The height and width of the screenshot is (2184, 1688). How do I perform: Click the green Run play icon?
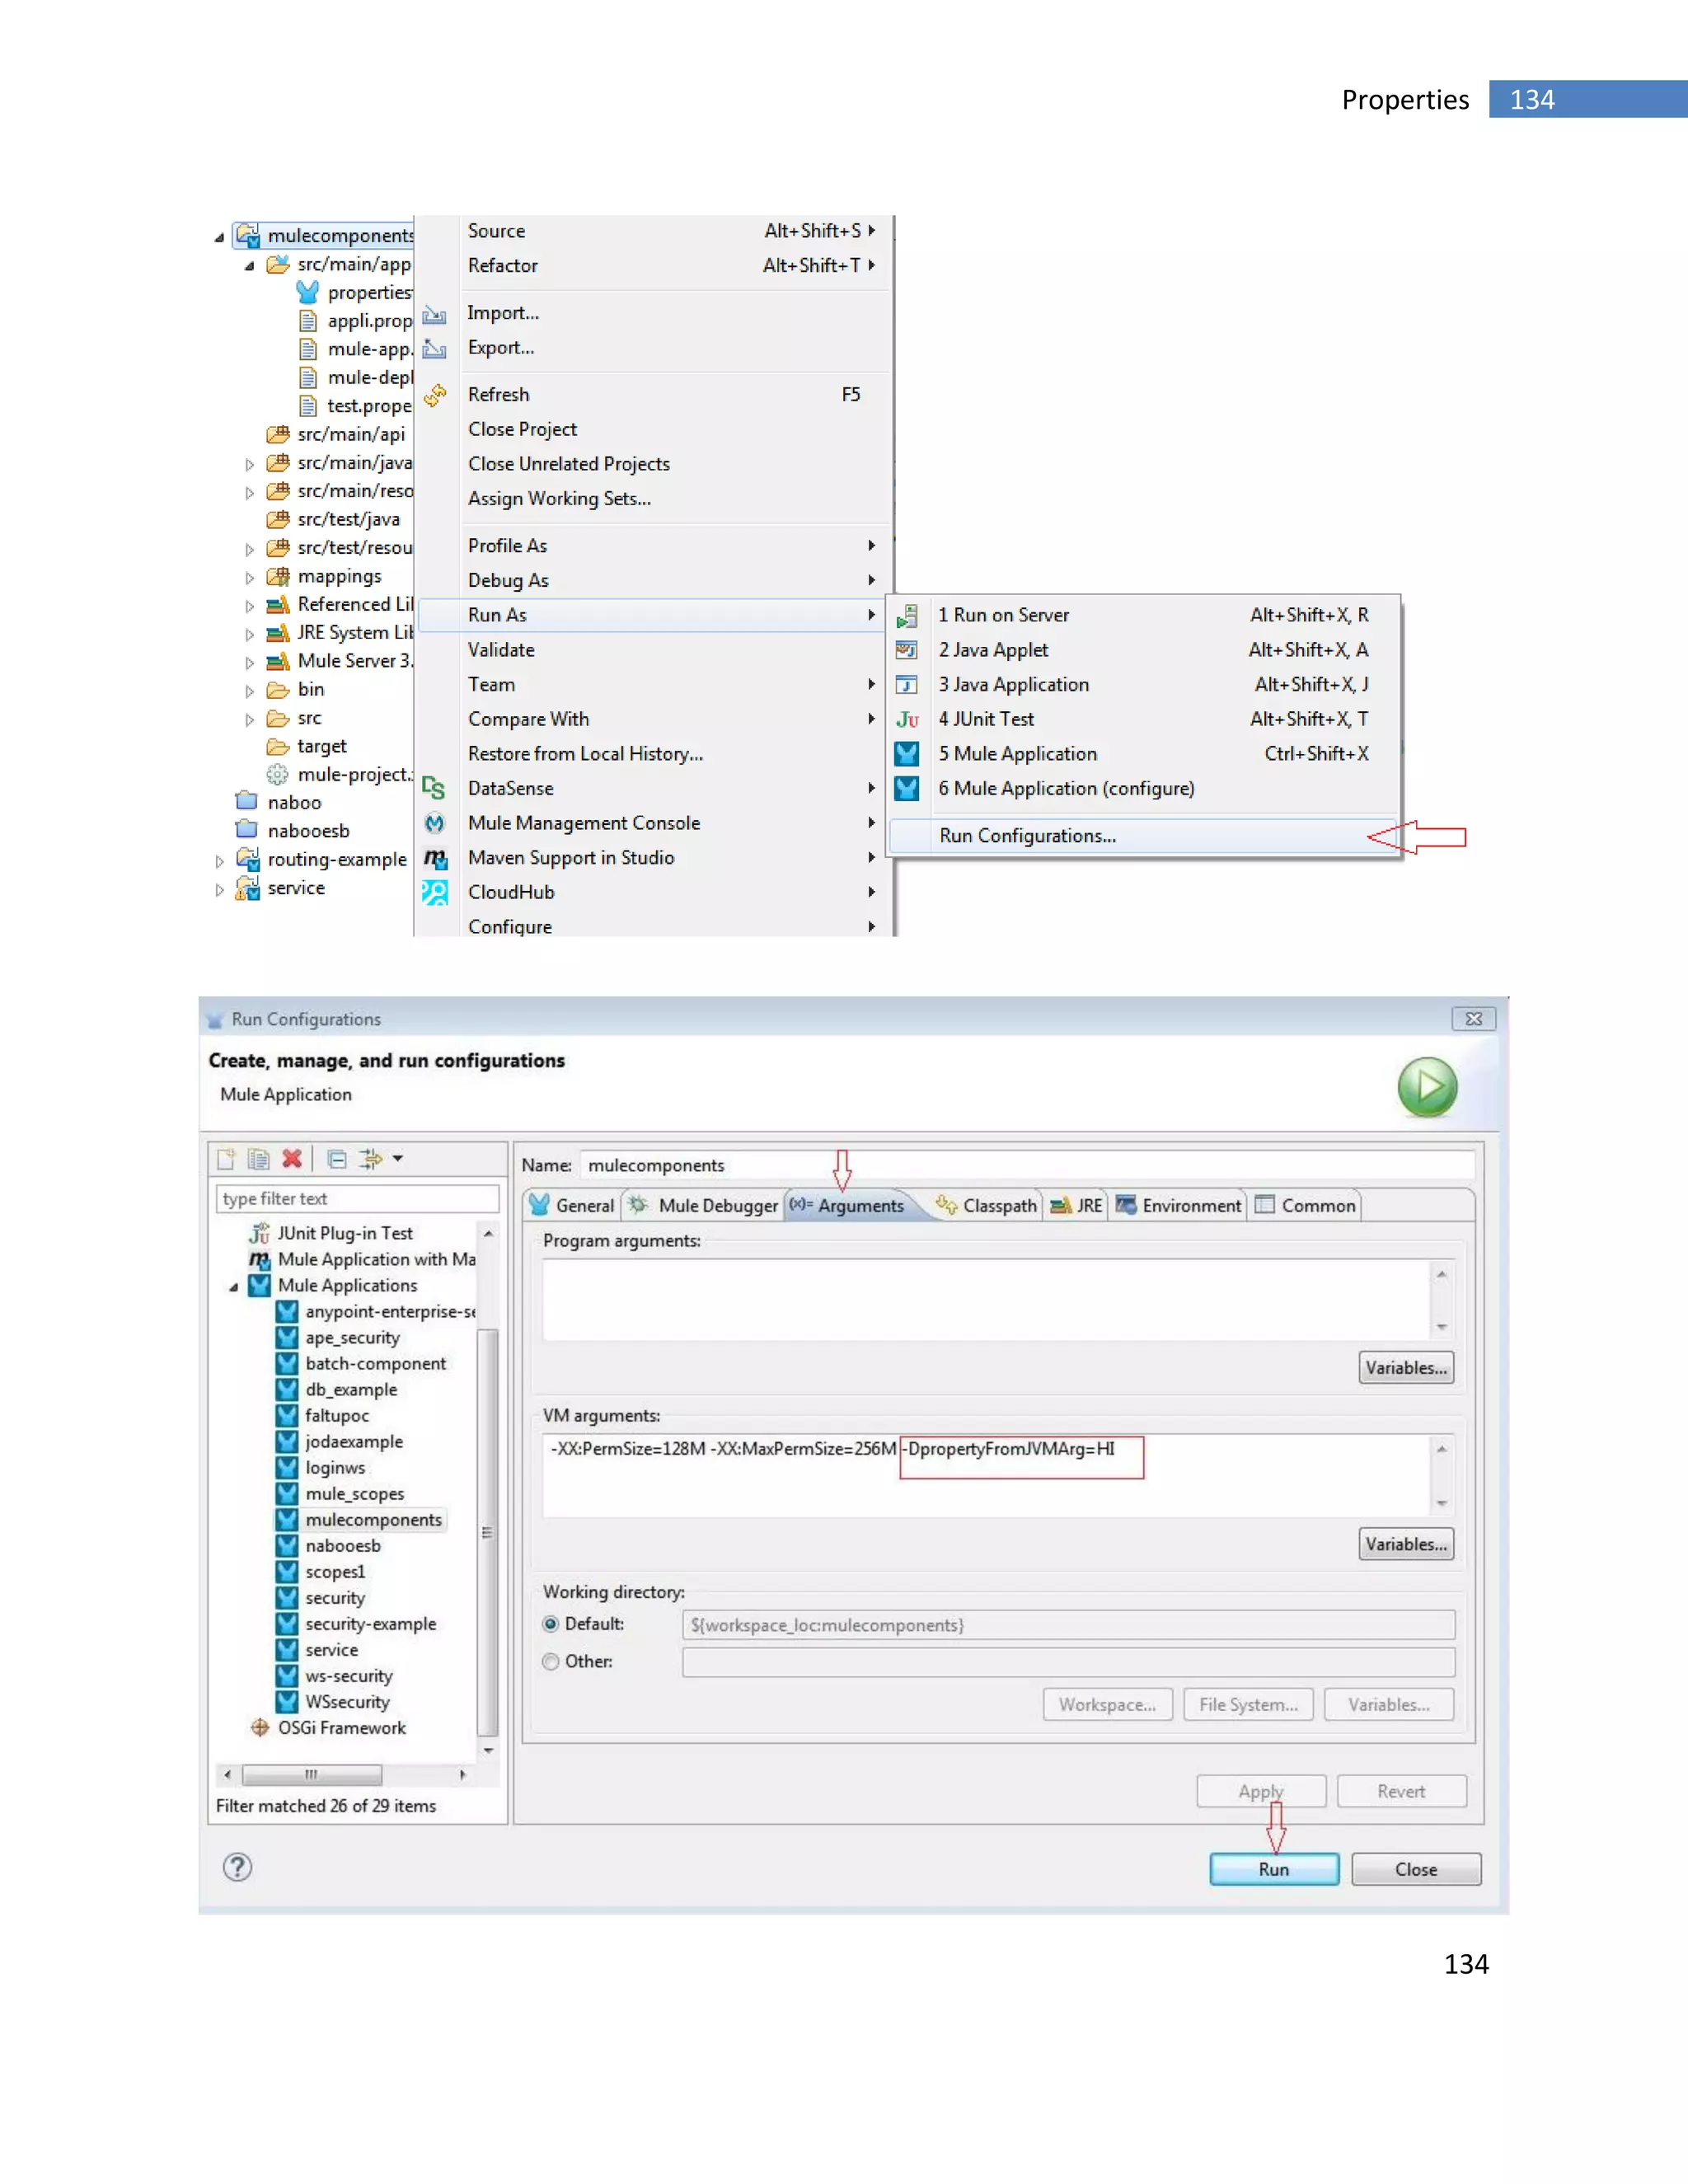(x=1427, y=1087)
